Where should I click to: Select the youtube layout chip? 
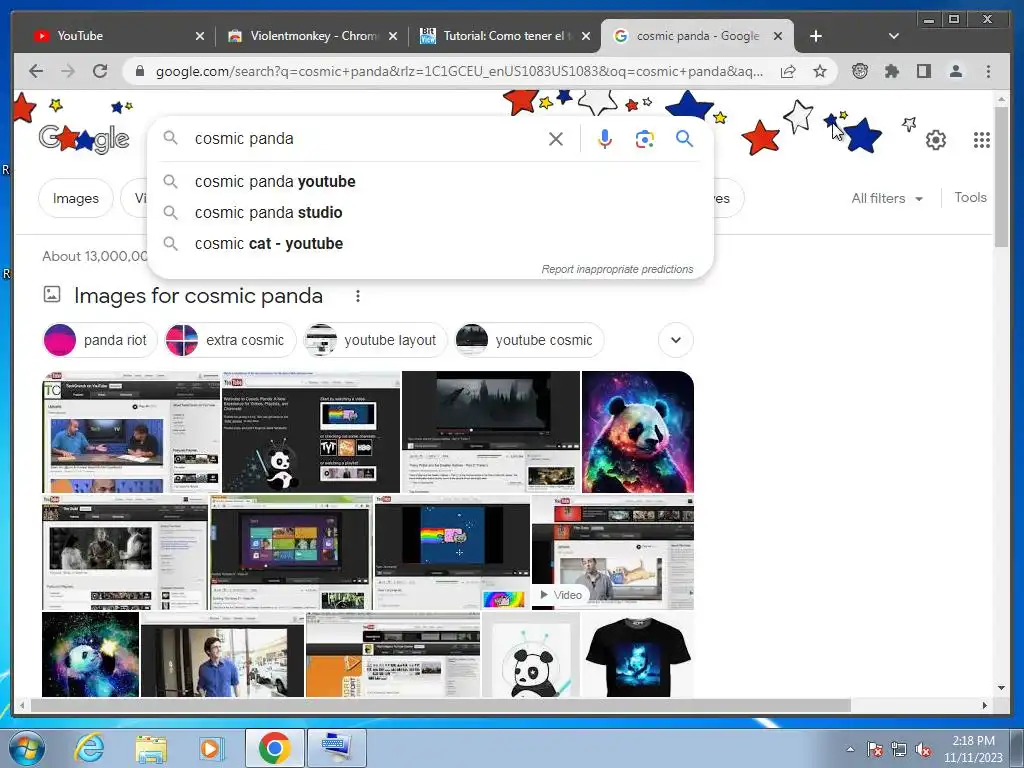[375, 340]
